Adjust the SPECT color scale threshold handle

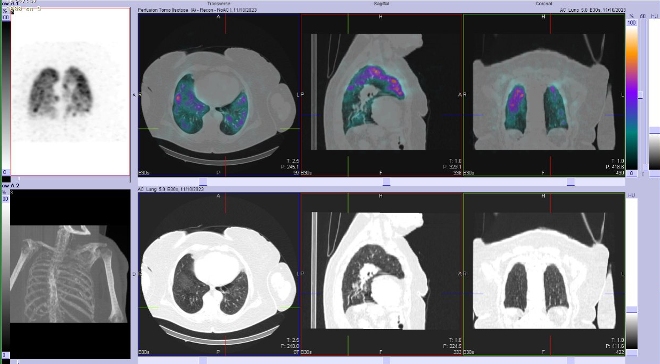(x=641, y=95)
